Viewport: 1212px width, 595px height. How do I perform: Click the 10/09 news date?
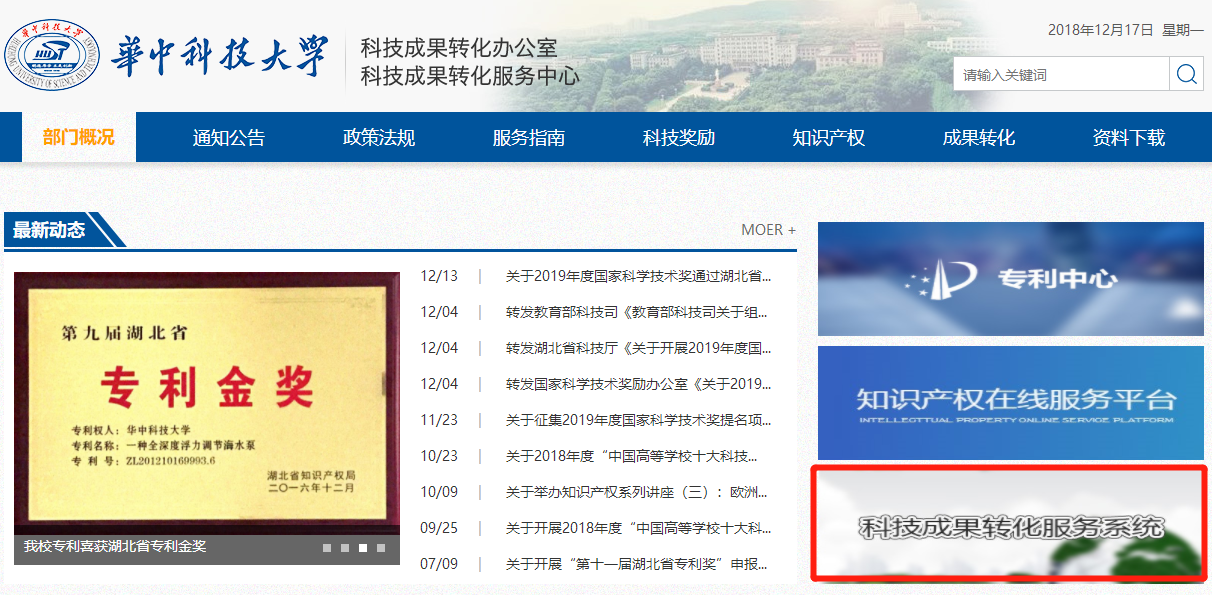[439, 492]
